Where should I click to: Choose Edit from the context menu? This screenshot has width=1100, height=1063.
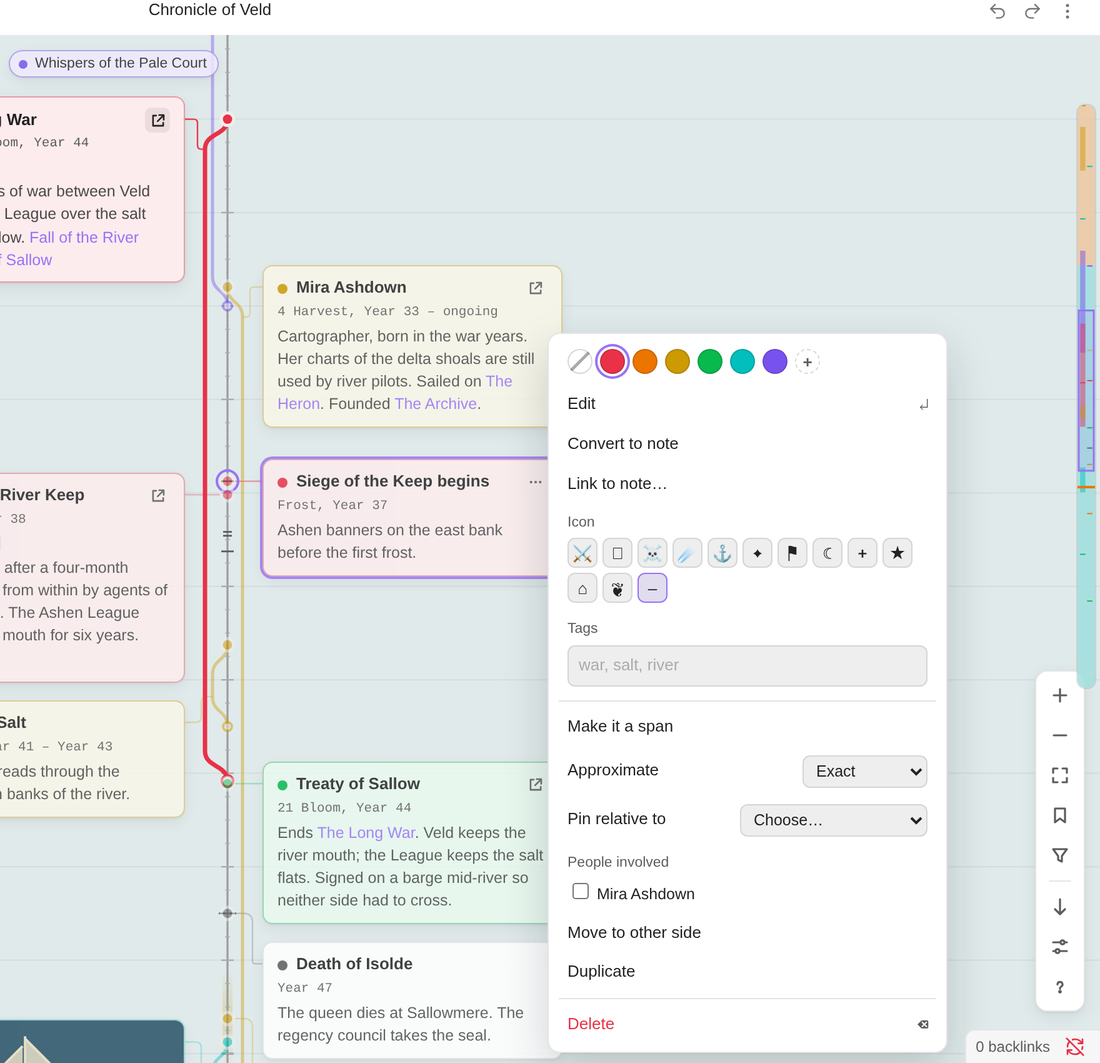point(747,403)
